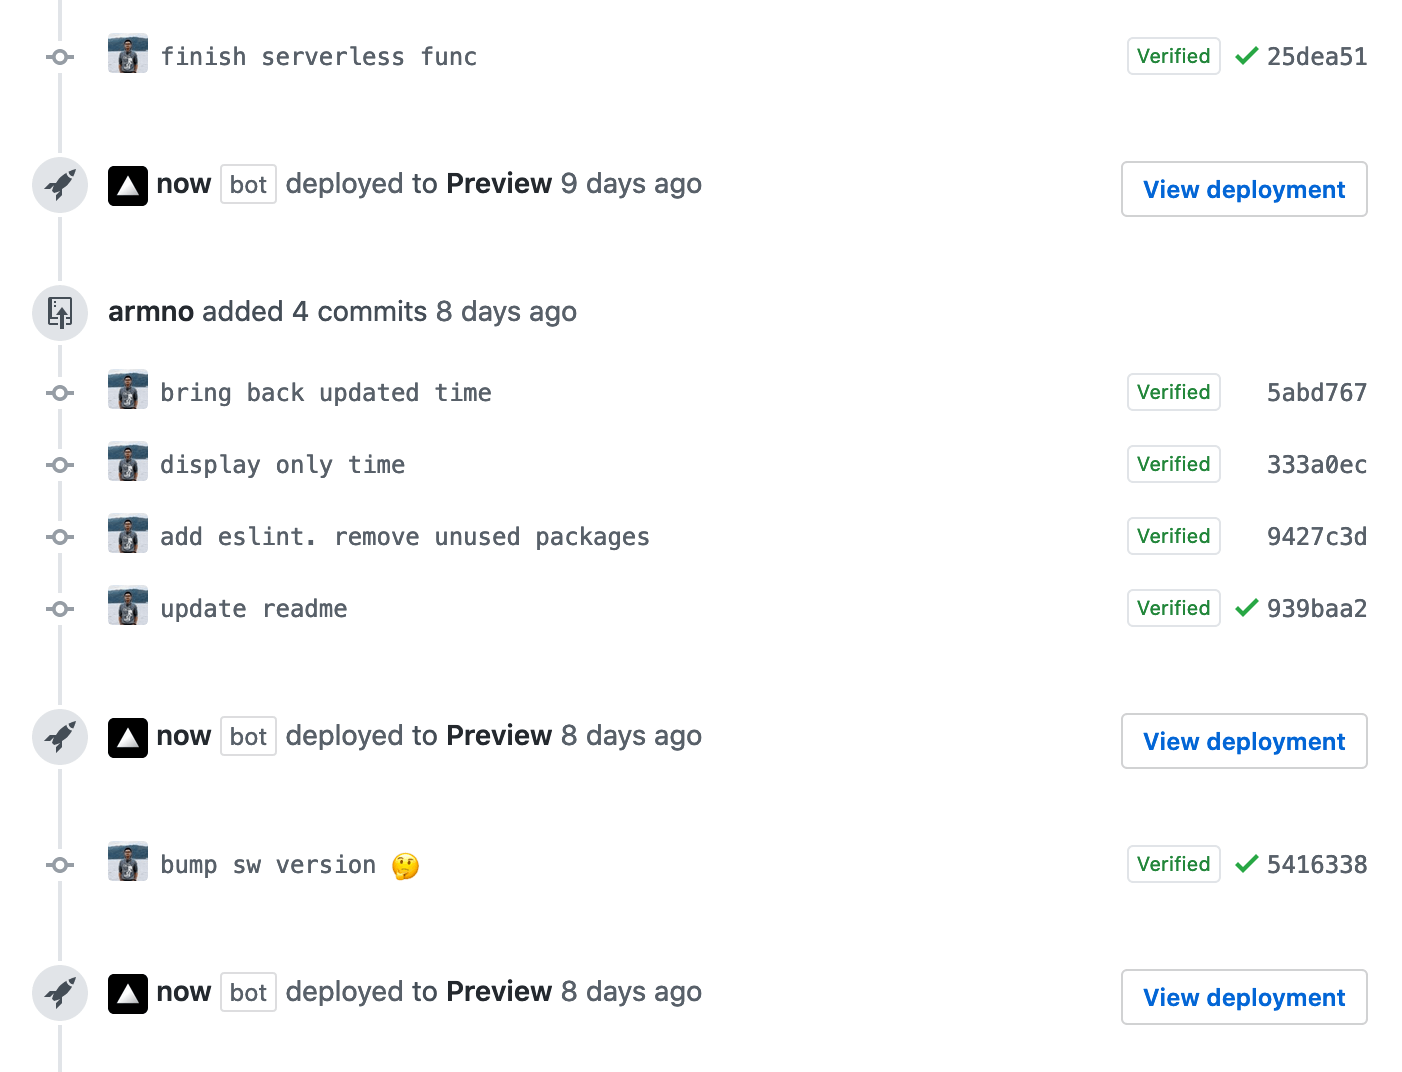Open View deployment below update readme commit
Image resolution: width=1402 pixels, height=1072 pixels.
click(1244, 741)
